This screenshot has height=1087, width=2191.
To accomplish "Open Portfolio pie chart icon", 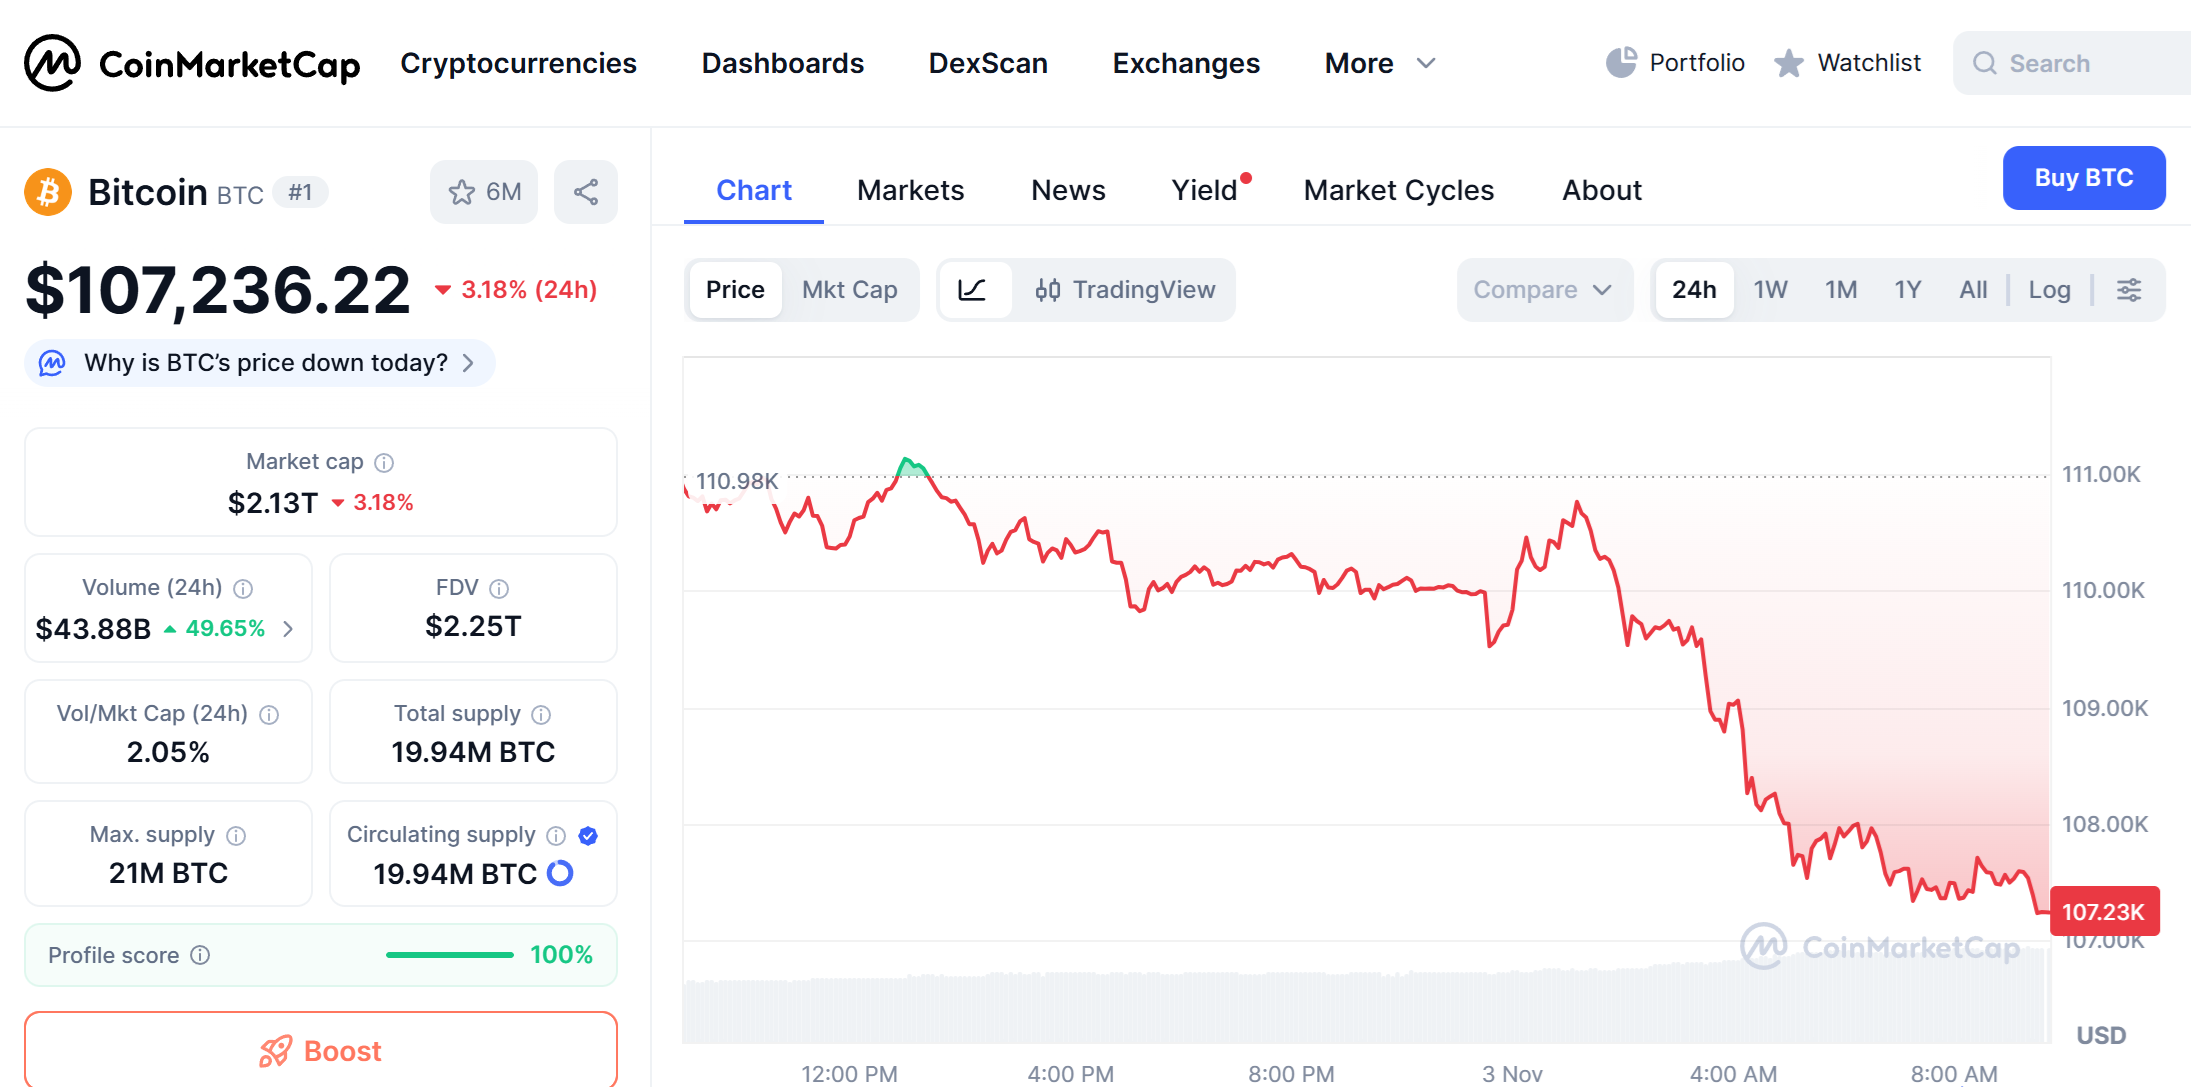I will tap(1621, 63).
